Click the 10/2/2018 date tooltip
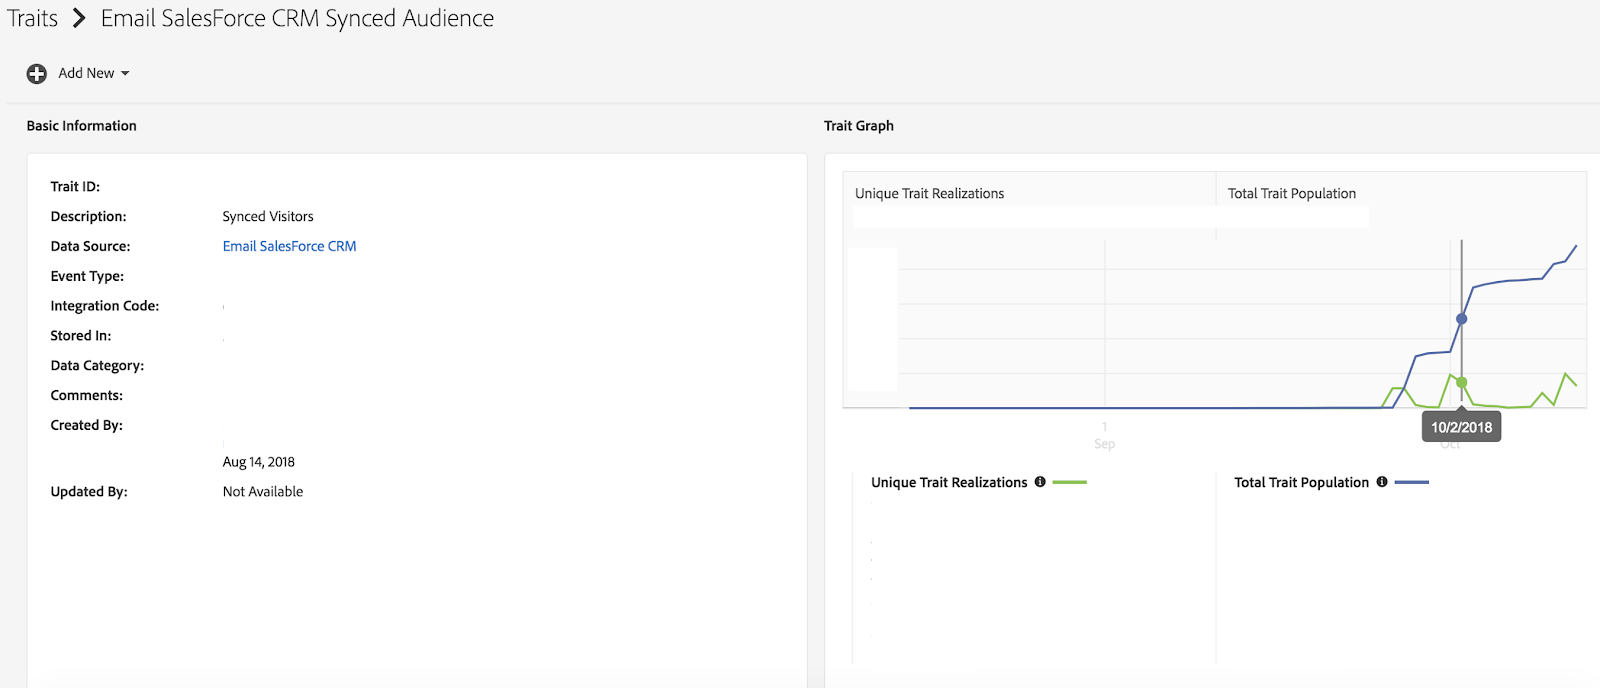 coord(1461,427)
